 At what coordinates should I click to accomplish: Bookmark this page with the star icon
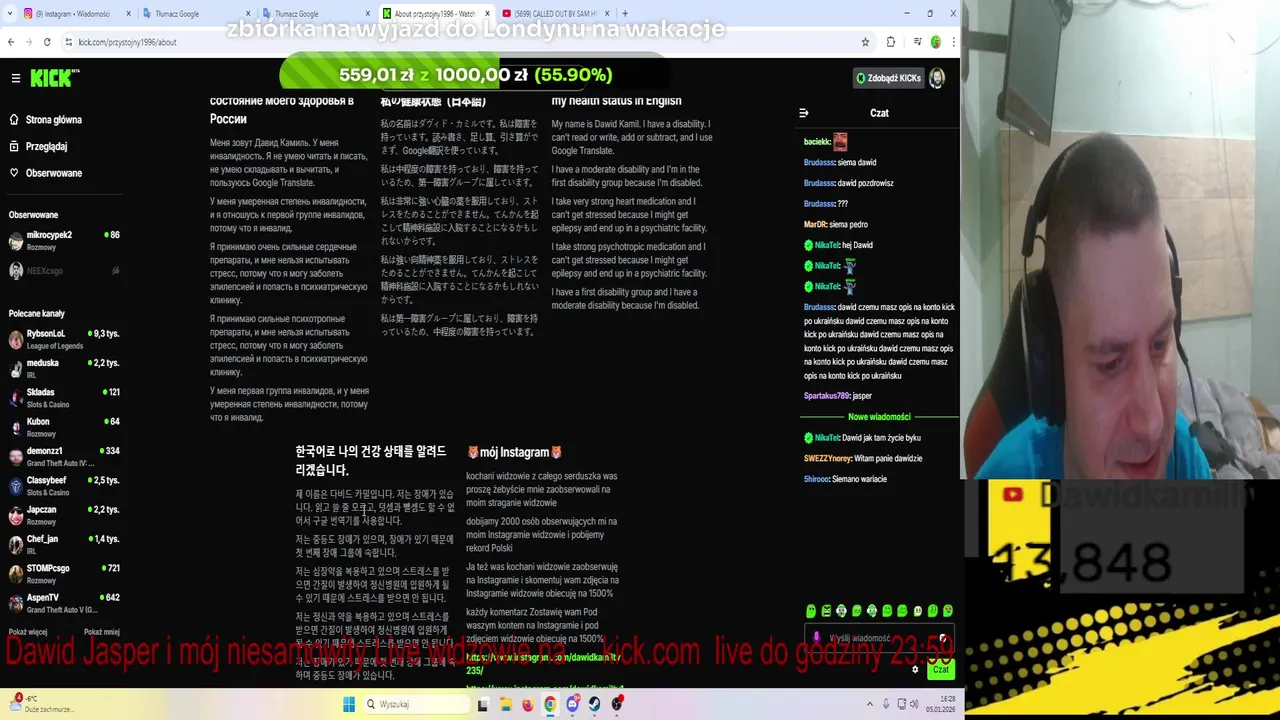865,42
